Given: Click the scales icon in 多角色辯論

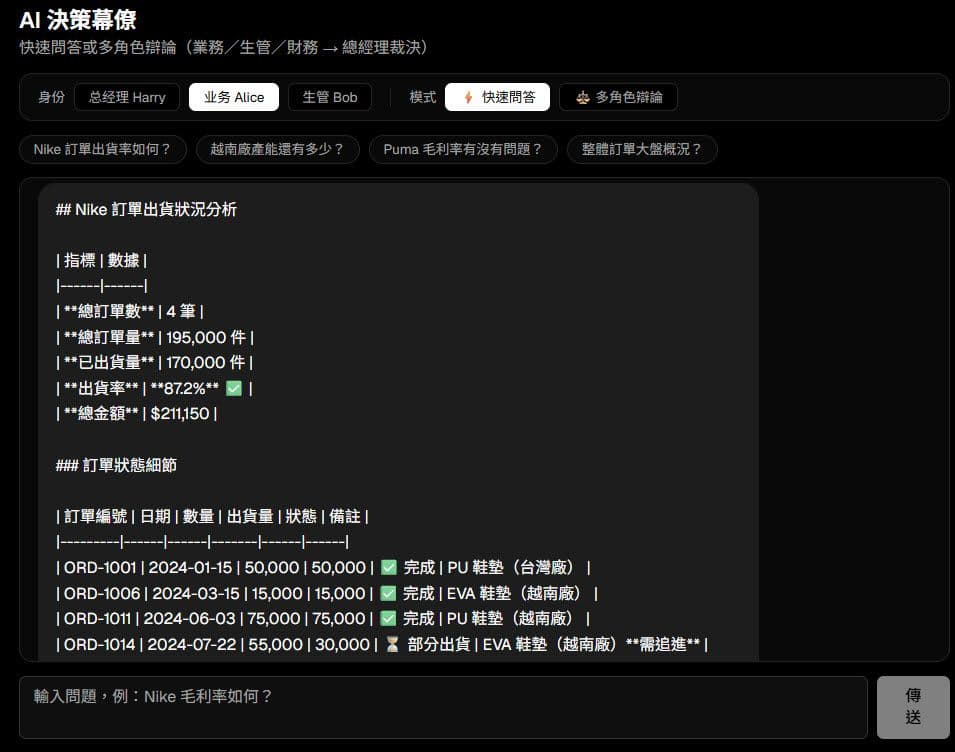Looking at the screenshot, I should (582, 97).
